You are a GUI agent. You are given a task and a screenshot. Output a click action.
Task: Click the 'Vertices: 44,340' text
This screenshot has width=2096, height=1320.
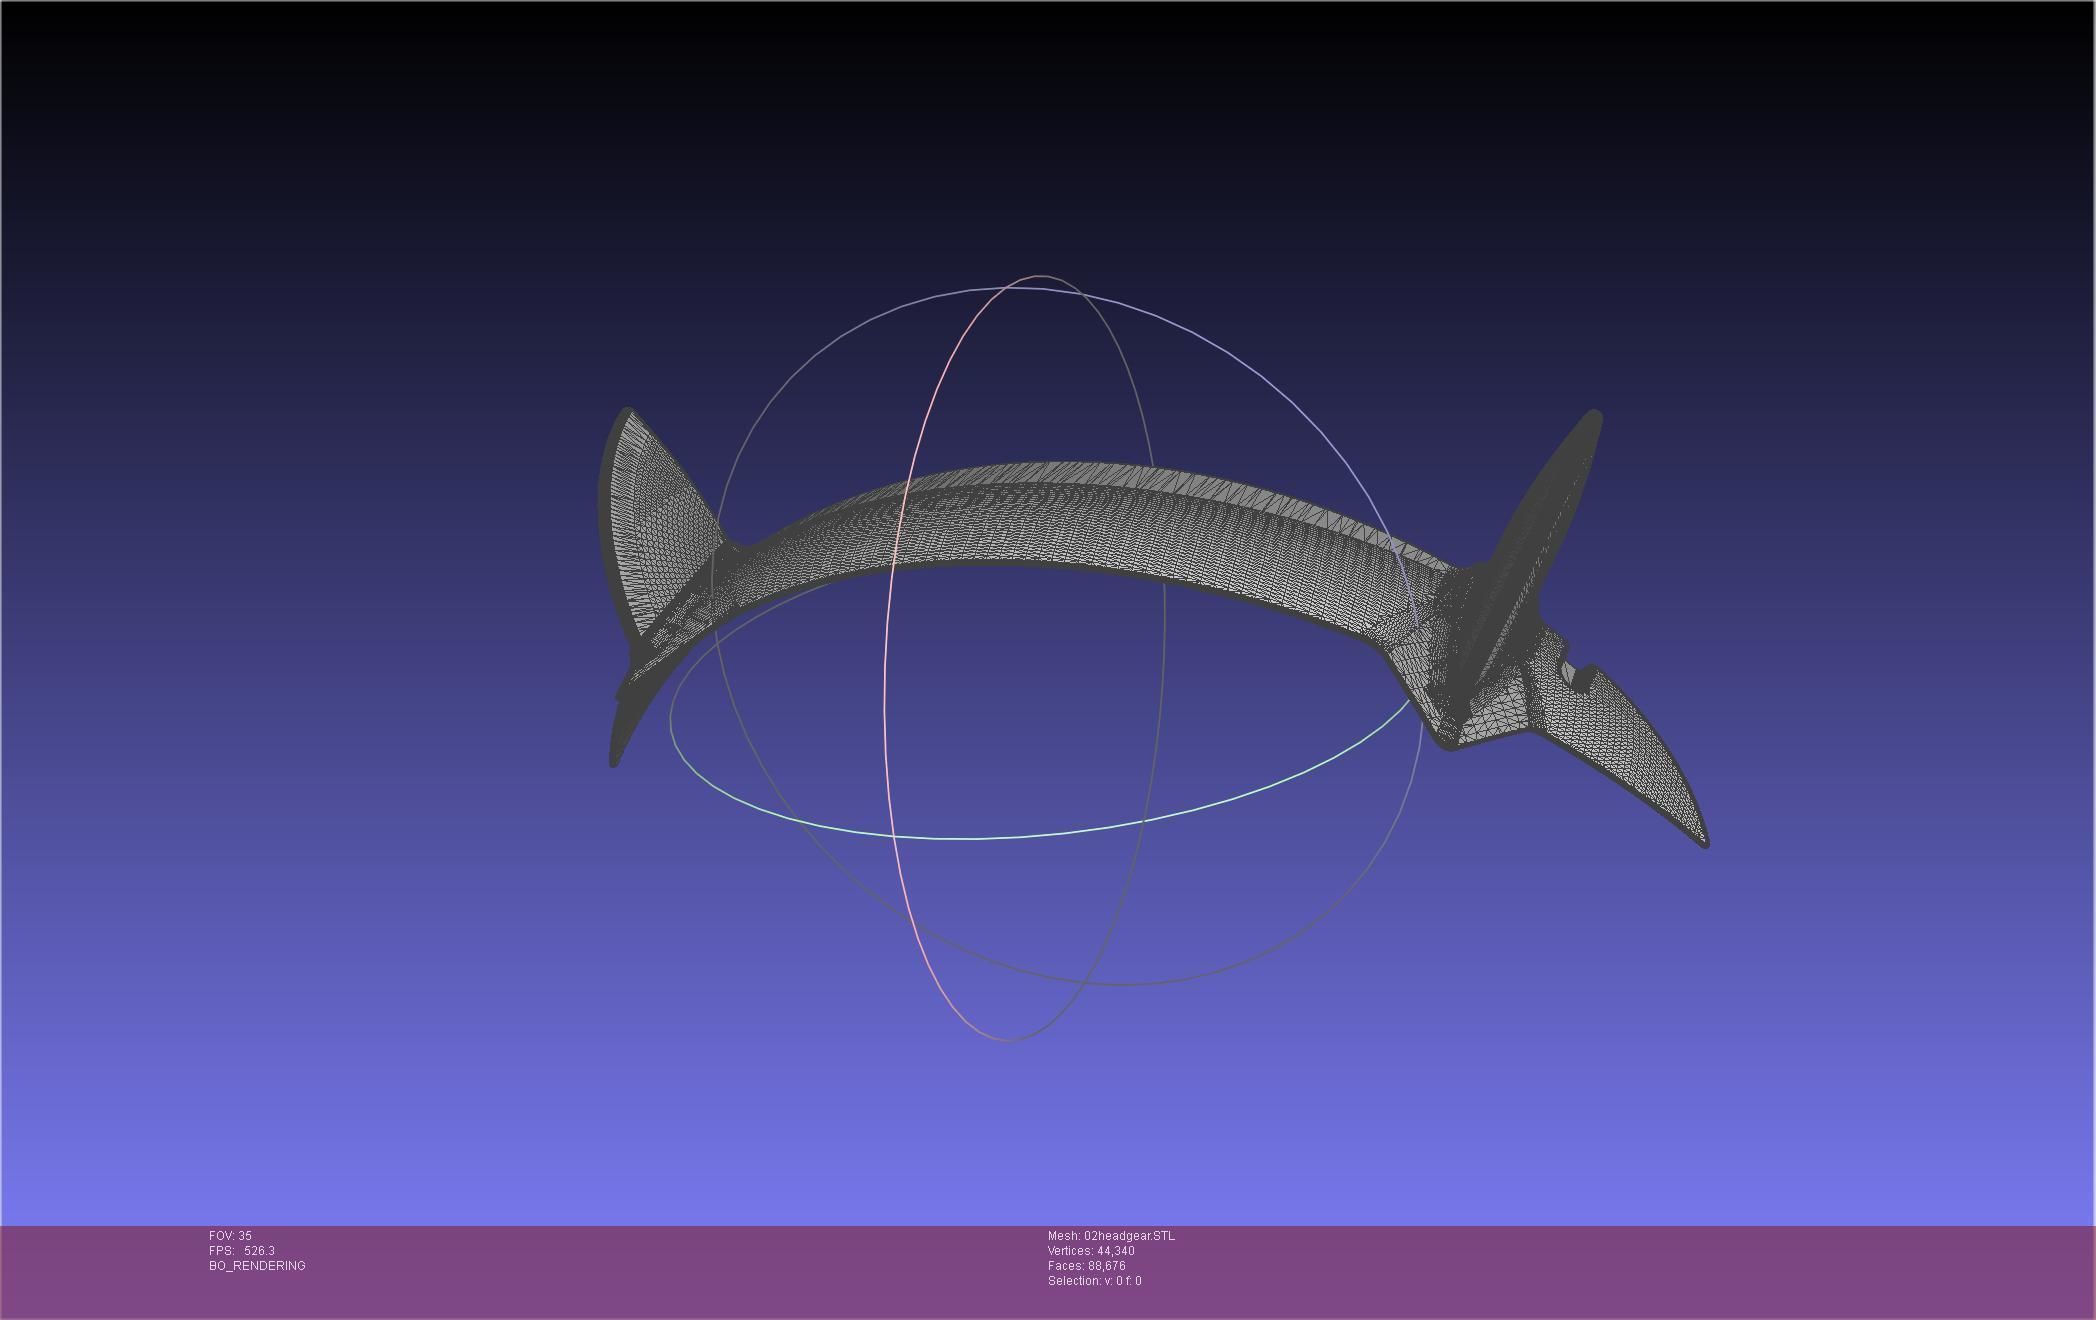1091,1251
